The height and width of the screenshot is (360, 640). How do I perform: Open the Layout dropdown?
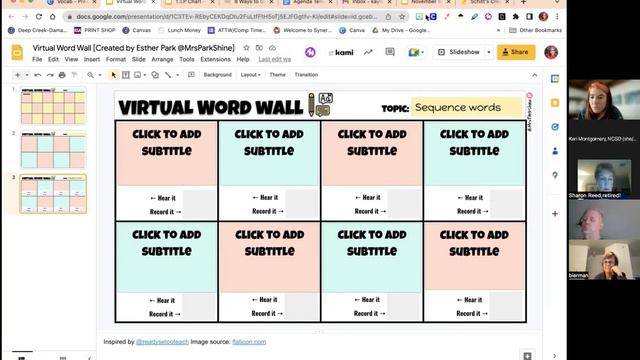(x=250, y=75)
